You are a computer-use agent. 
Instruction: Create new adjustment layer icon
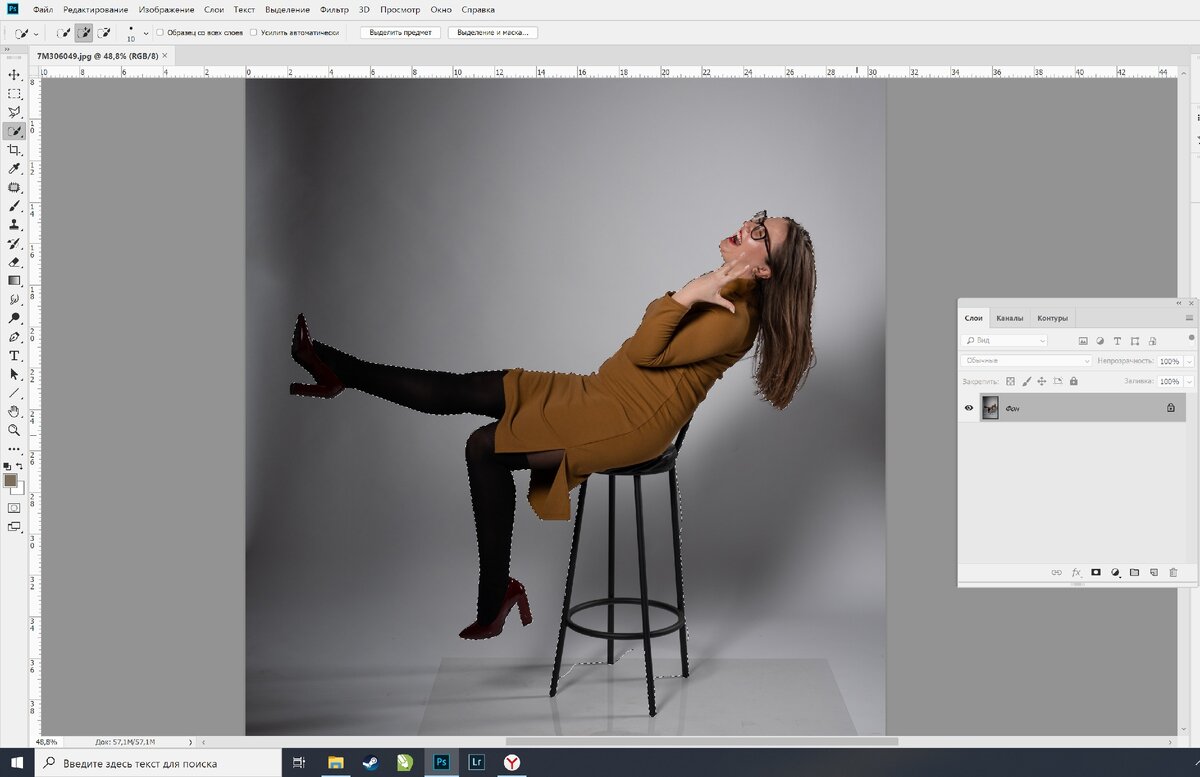[1115, 573]
